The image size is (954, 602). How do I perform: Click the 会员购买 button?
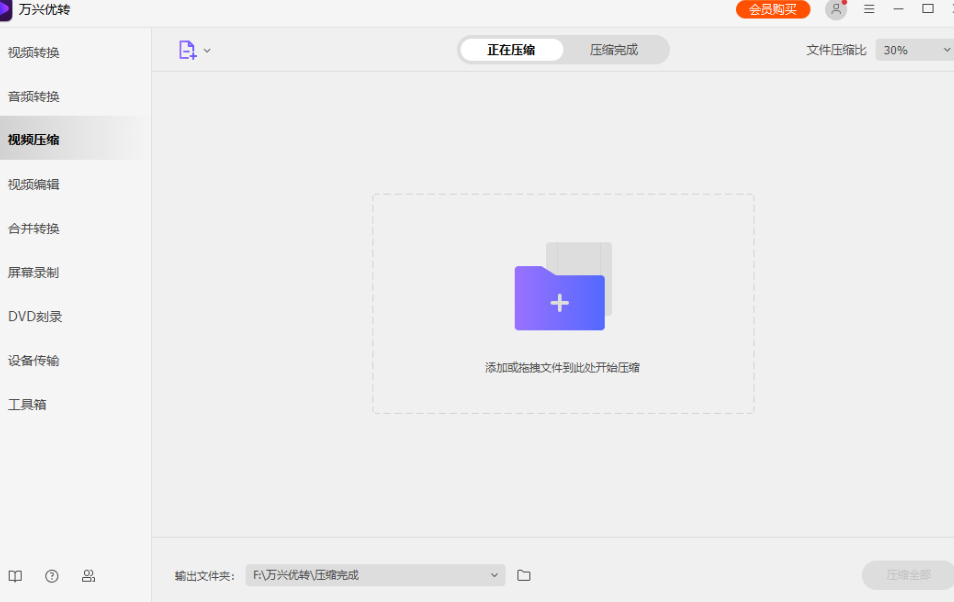[x=773, y=10]
